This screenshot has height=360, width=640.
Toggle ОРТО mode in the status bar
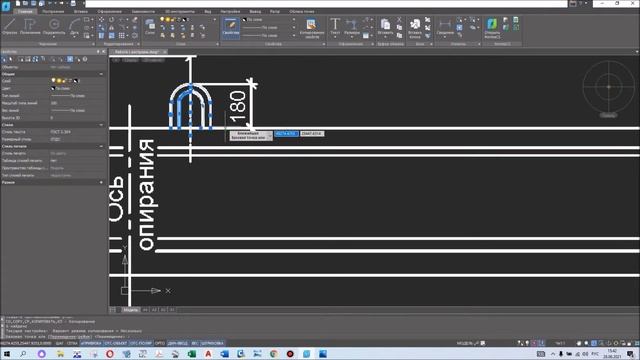pos(160,343)
